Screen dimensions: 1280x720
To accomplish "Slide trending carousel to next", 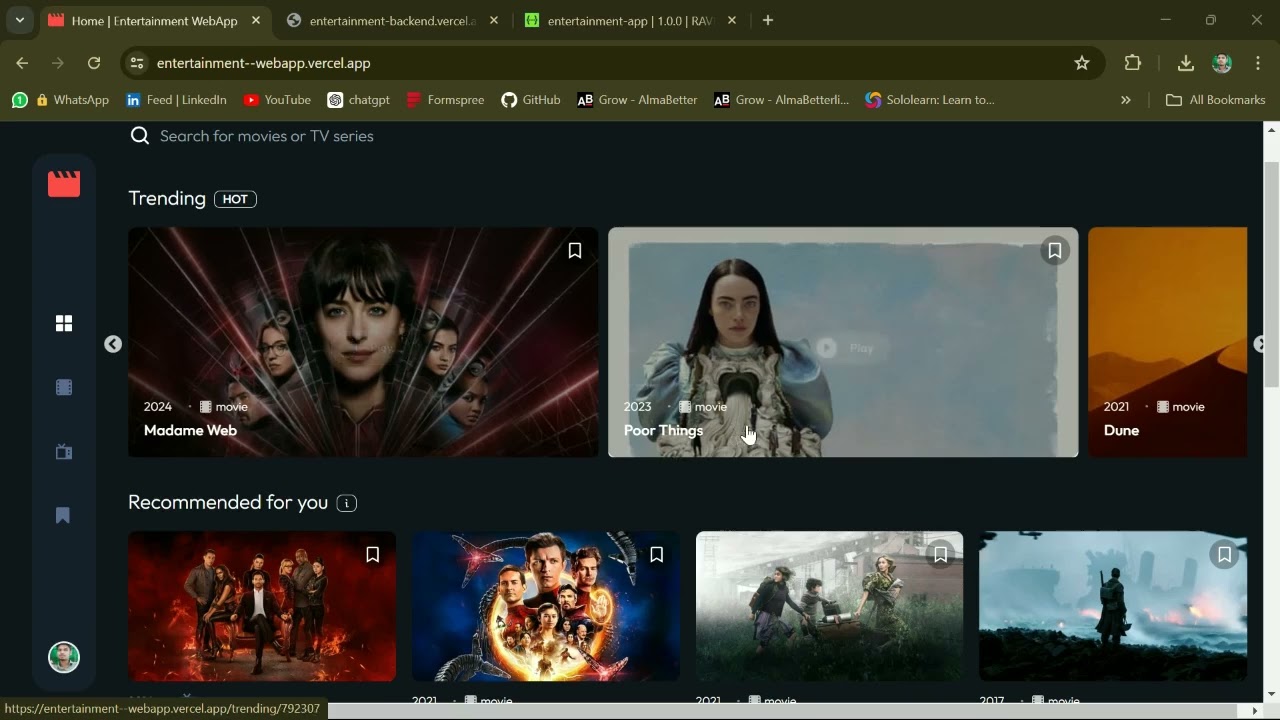I will point(1259,344).
